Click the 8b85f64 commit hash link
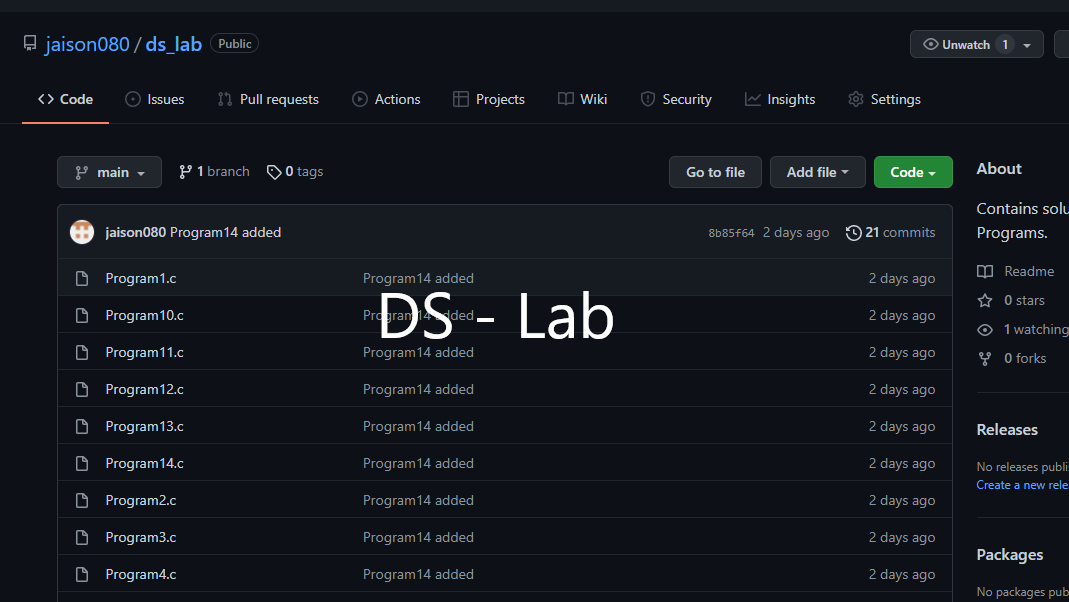Viewport: 1069px width, 602px height. tap(731, 233)
